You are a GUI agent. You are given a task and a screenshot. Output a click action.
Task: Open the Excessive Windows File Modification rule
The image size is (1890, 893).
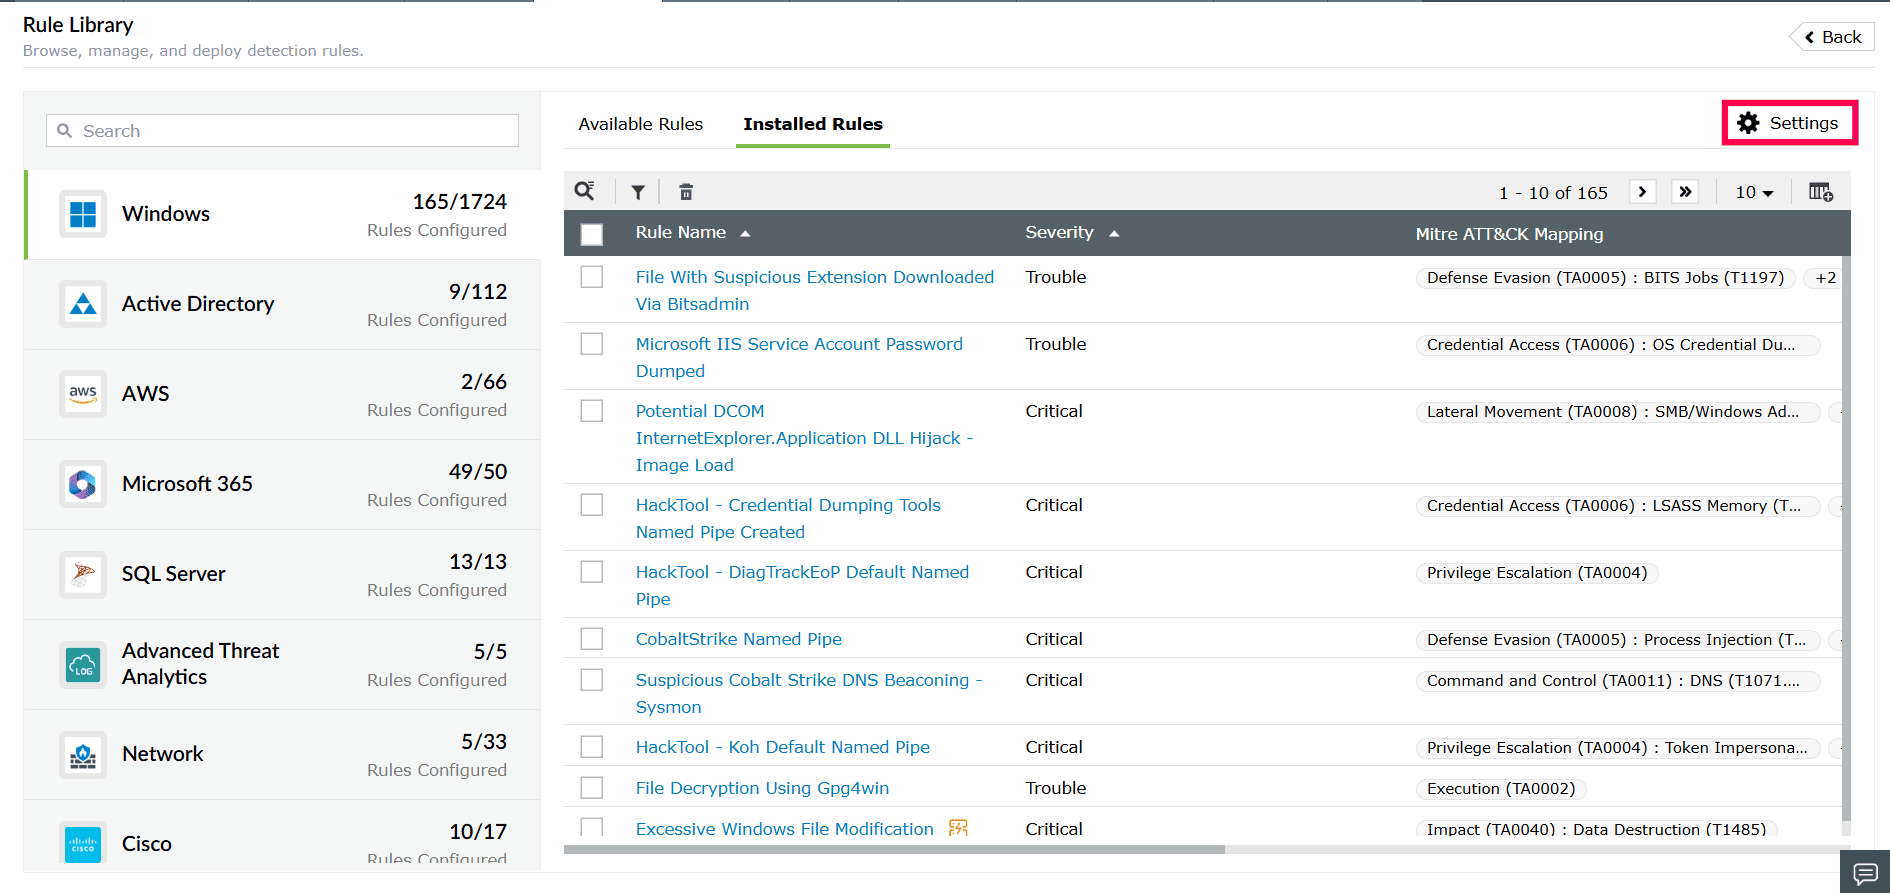(x=785, y=828)
